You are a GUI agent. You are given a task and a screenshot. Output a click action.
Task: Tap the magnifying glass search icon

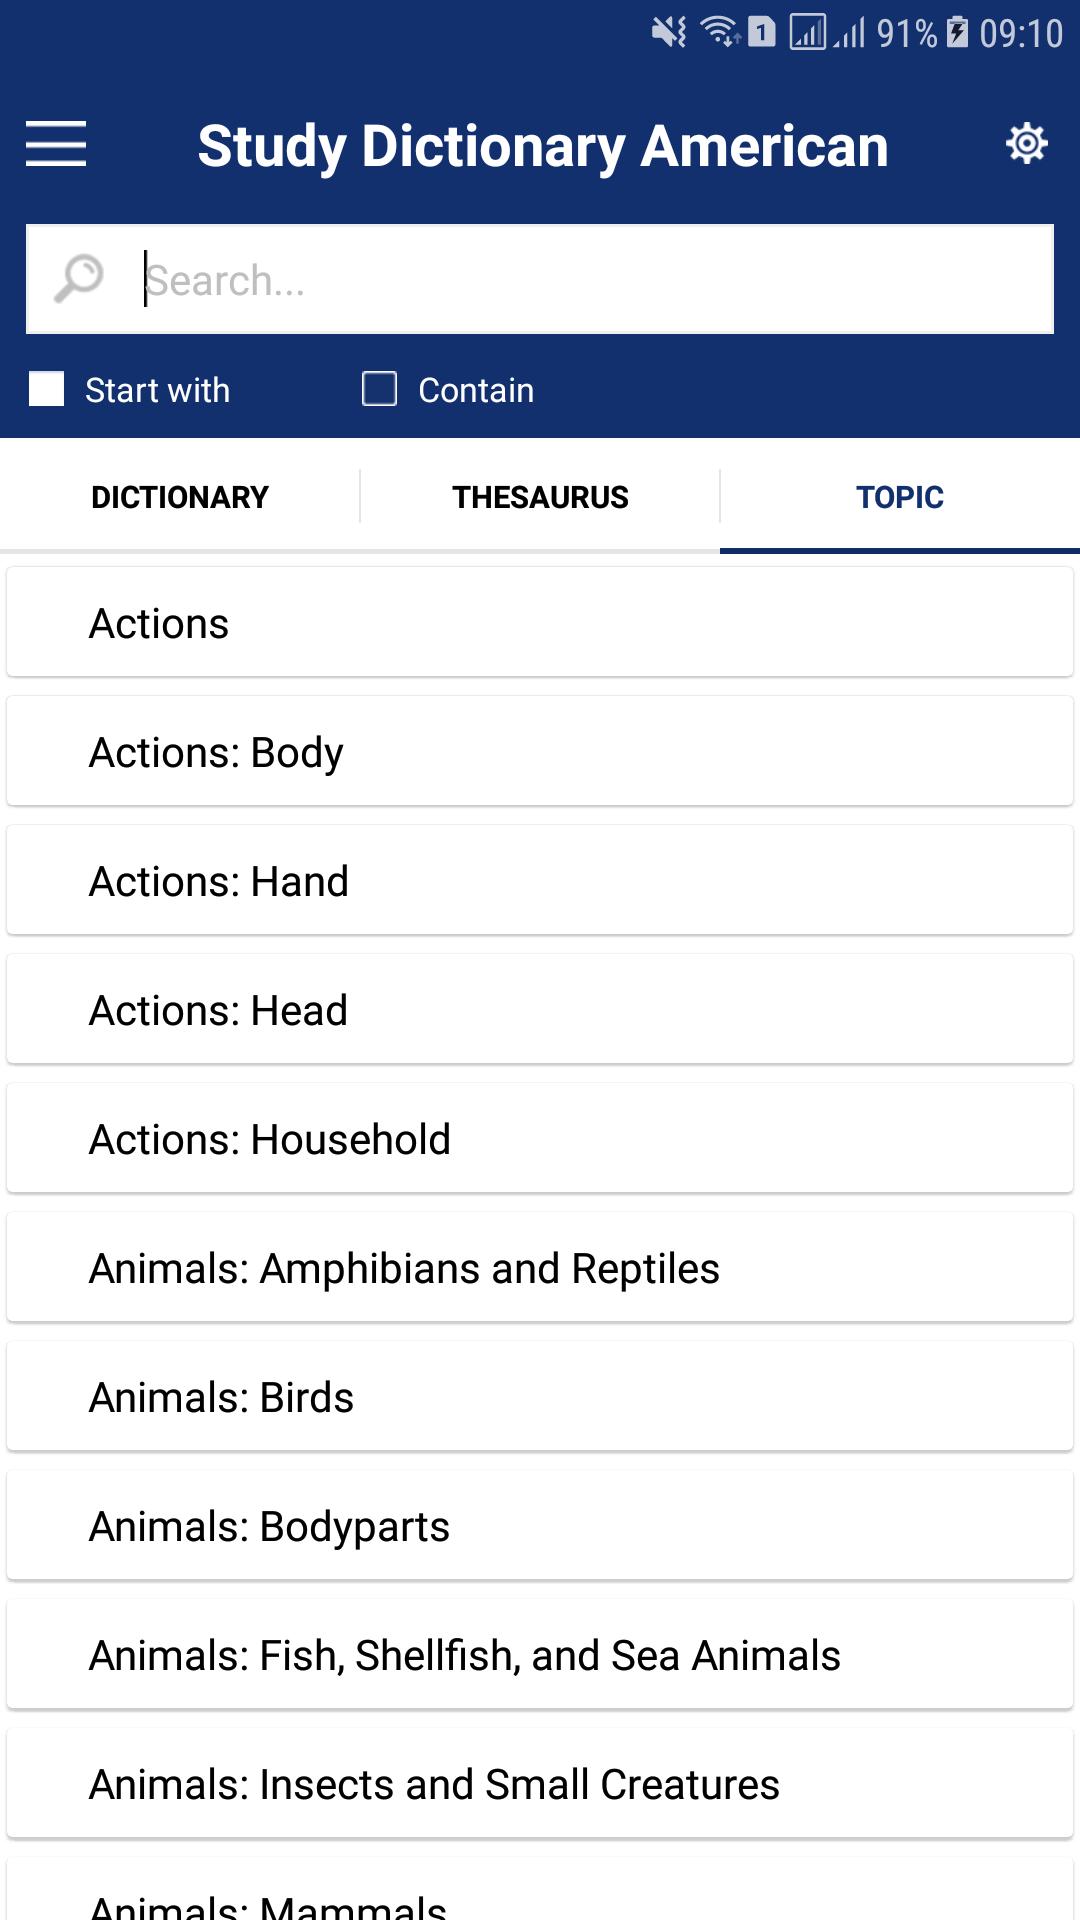click(78, 278)
